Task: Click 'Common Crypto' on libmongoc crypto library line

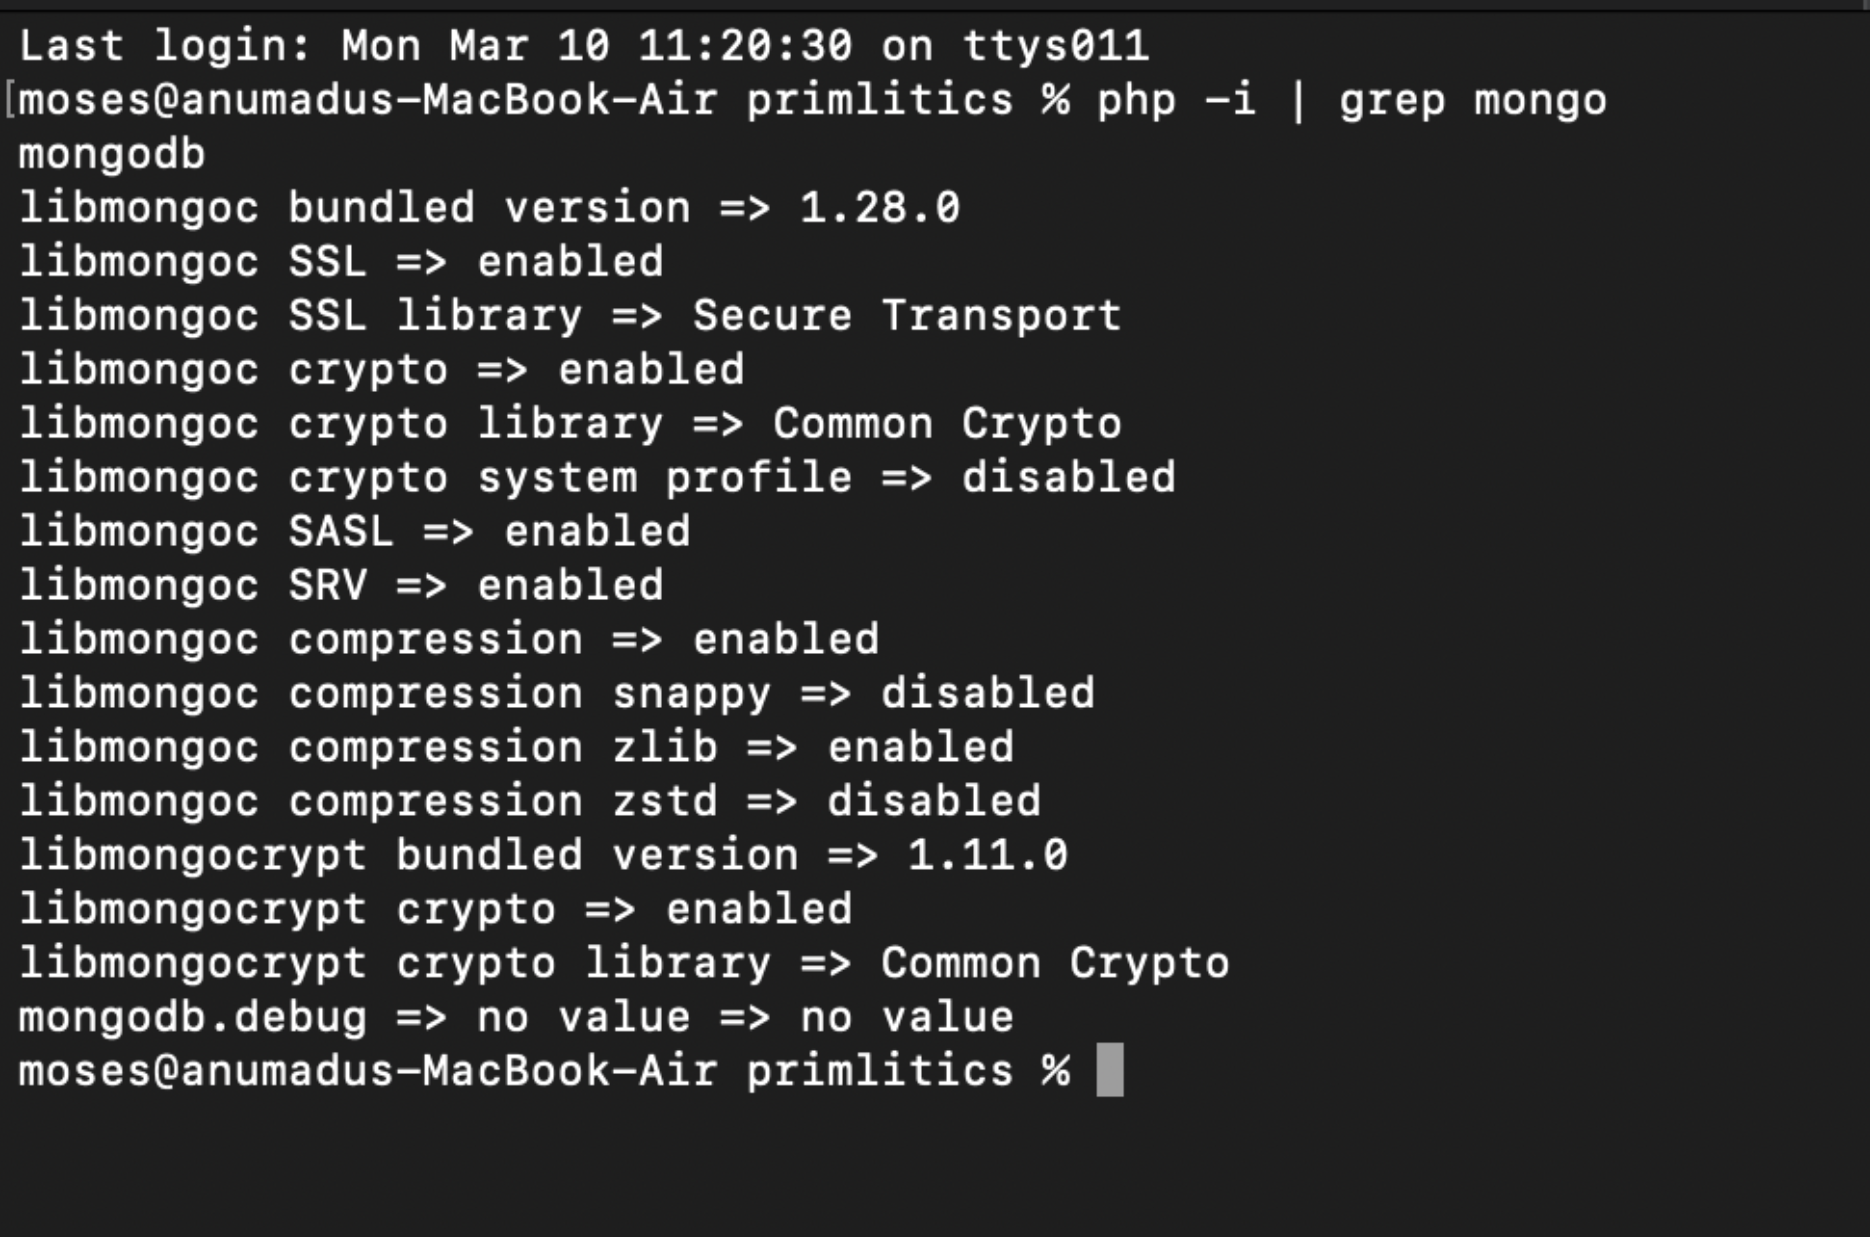Action: click(947, 424)
